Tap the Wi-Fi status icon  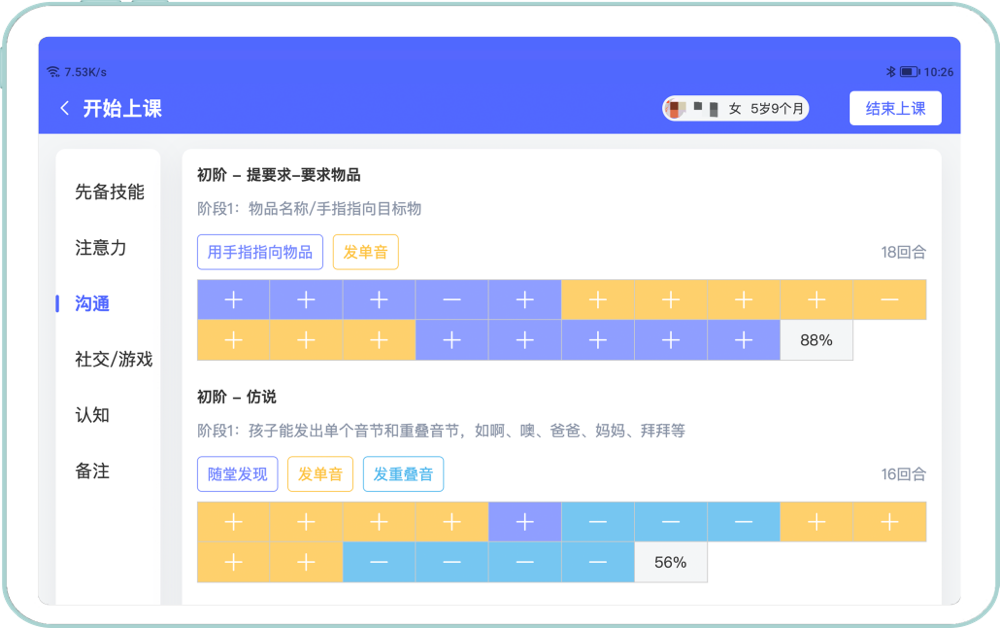53,72
